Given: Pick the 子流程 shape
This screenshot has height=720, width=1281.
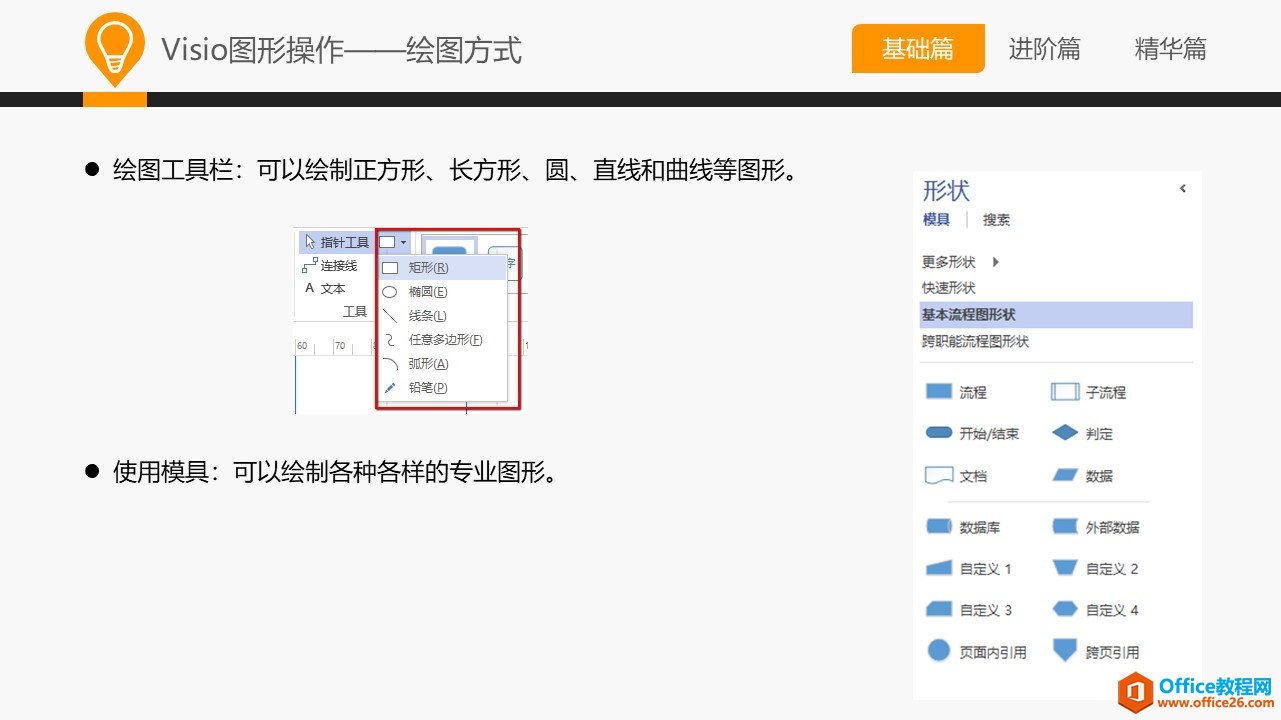Looking at the screenshot, I should [x=1088, y=392].
